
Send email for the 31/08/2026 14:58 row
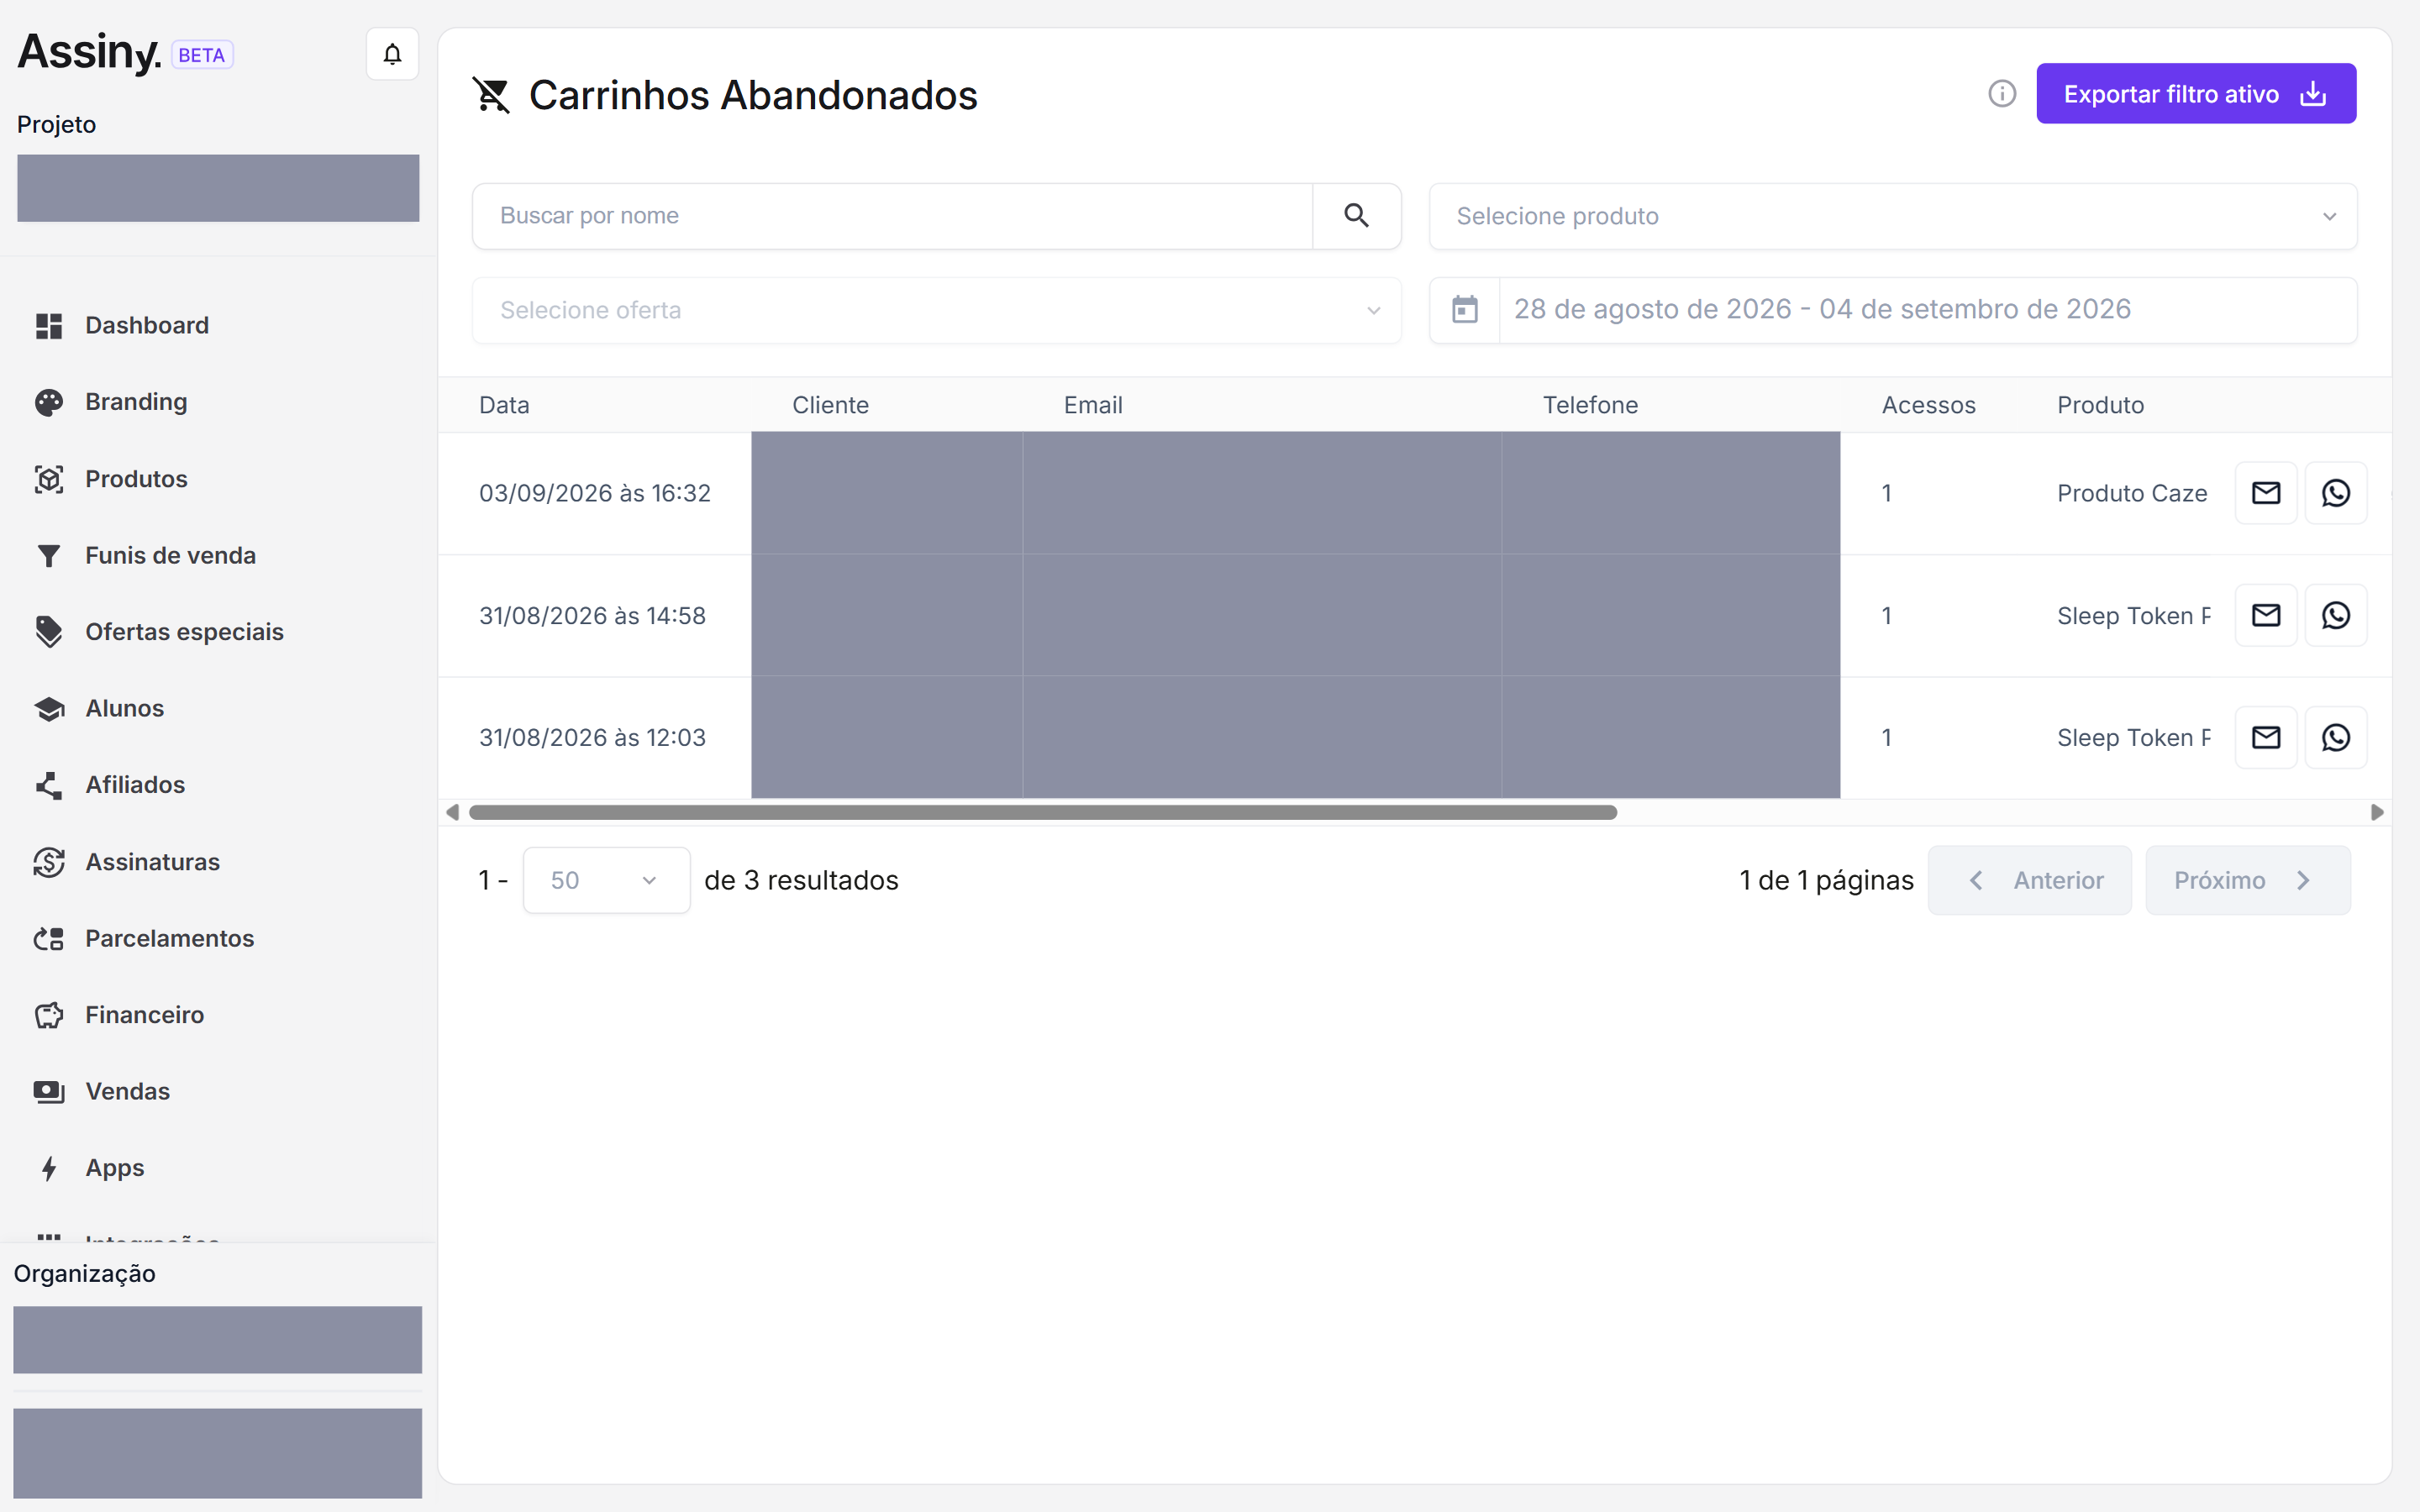tap(2266, 615)
